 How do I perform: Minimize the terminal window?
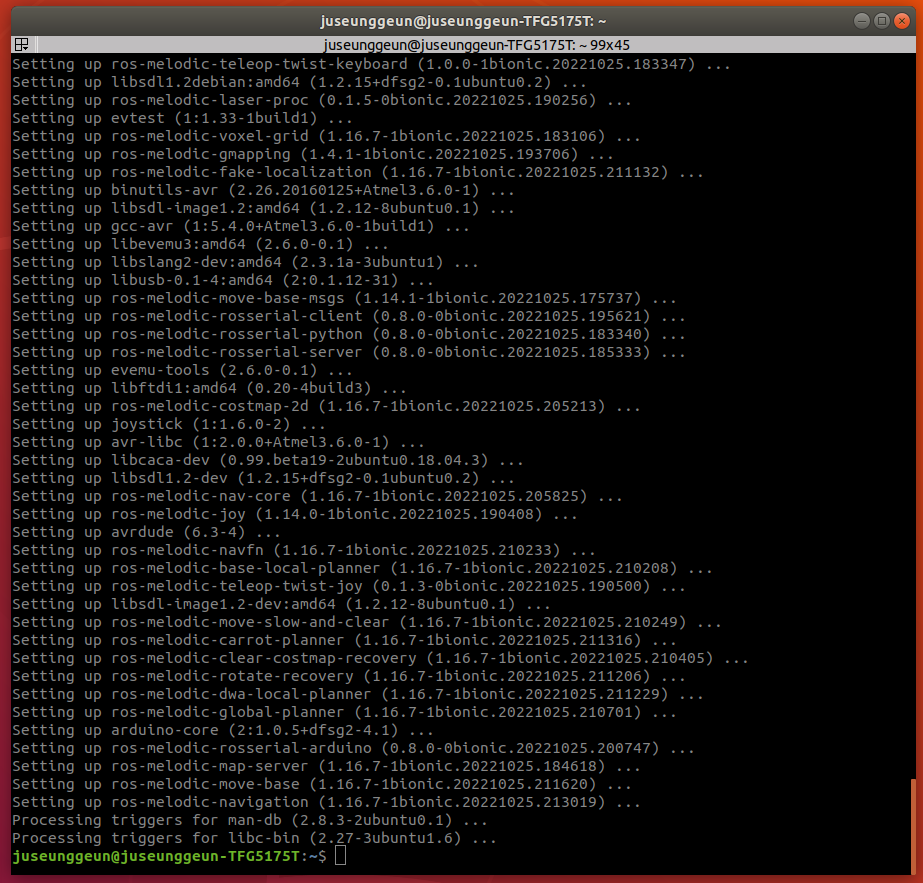(862, 21)
